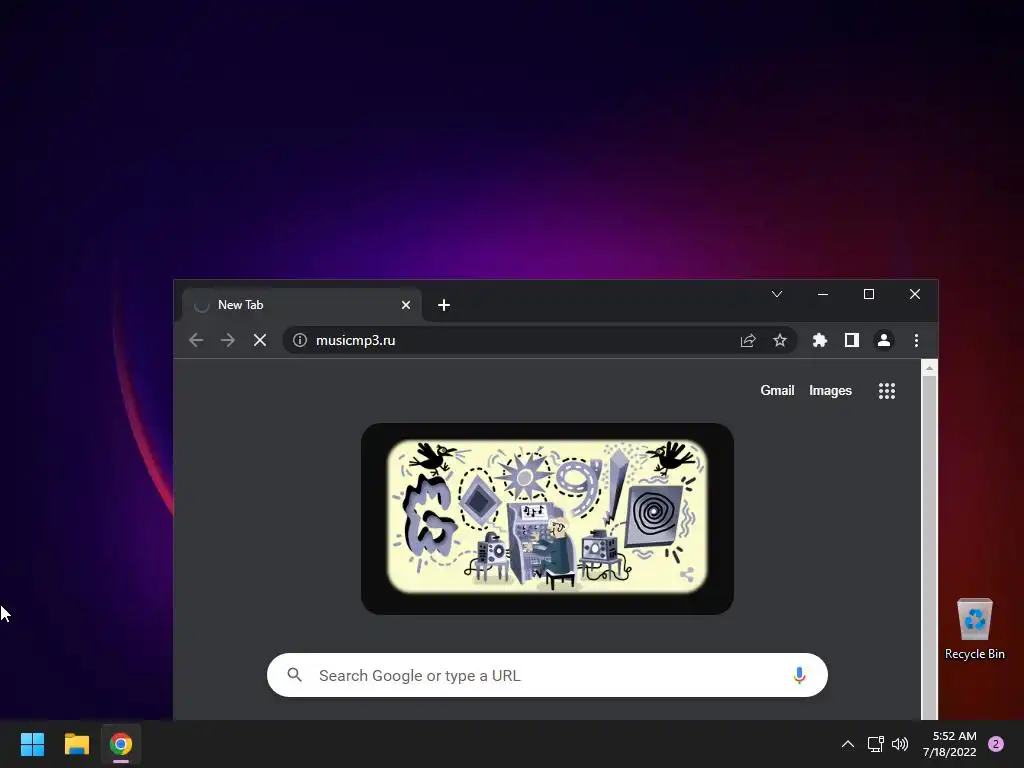Stop loading the page in Chrome
The height and width of the screenshot is (768, 1024).
260,340
